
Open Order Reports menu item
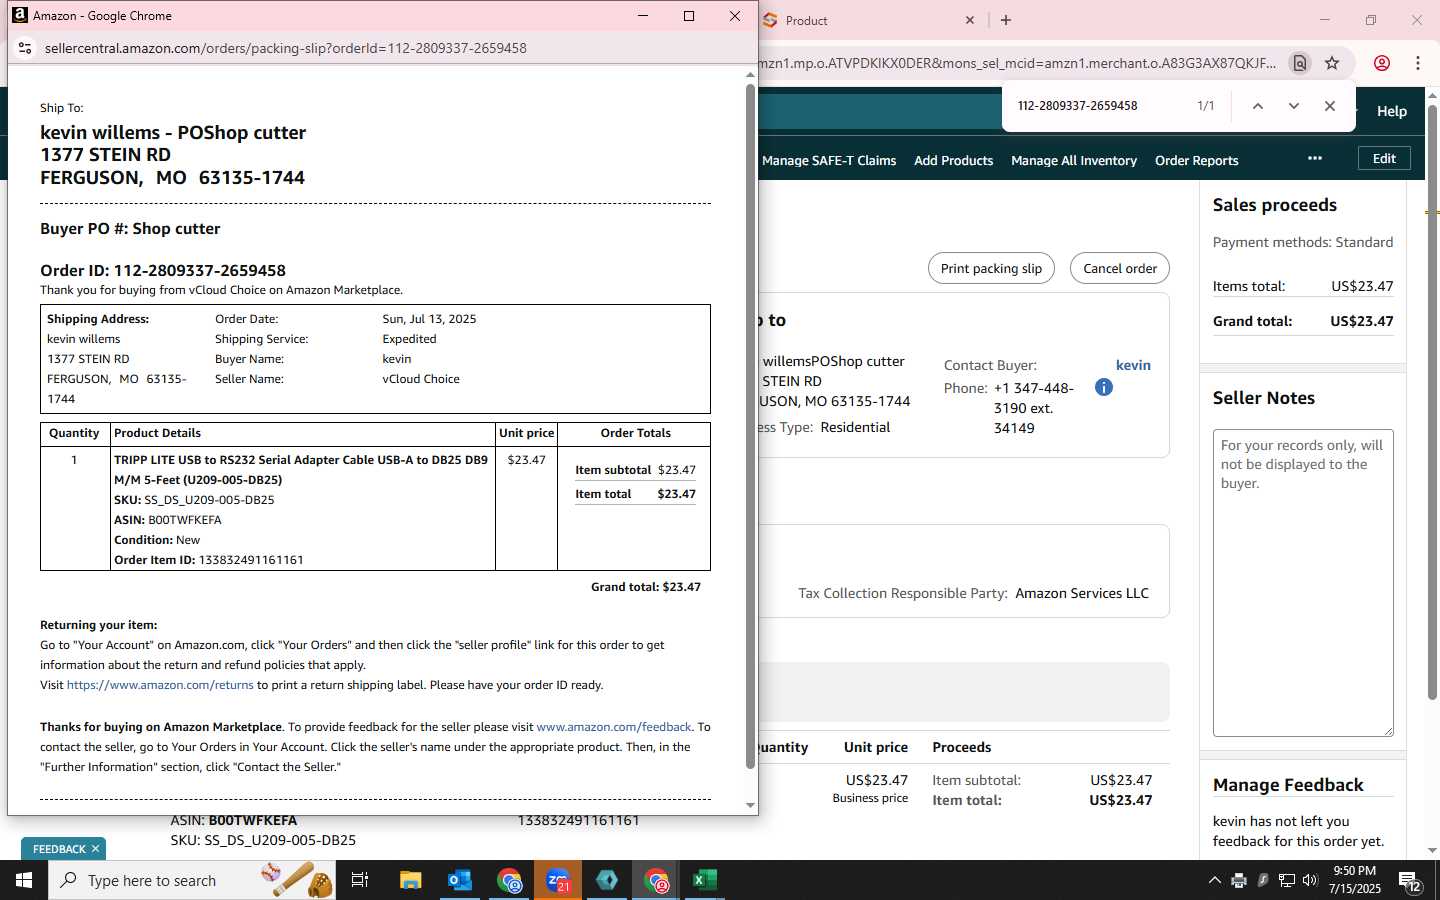click(x=1196, y=160)
